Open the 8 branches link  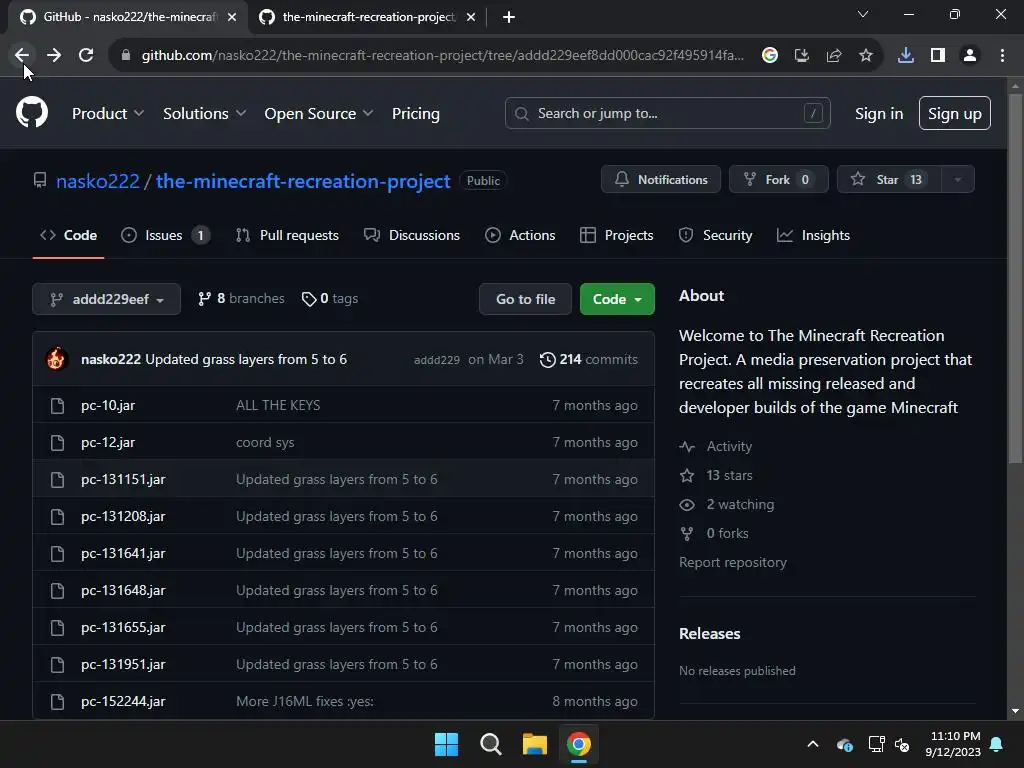241,299
